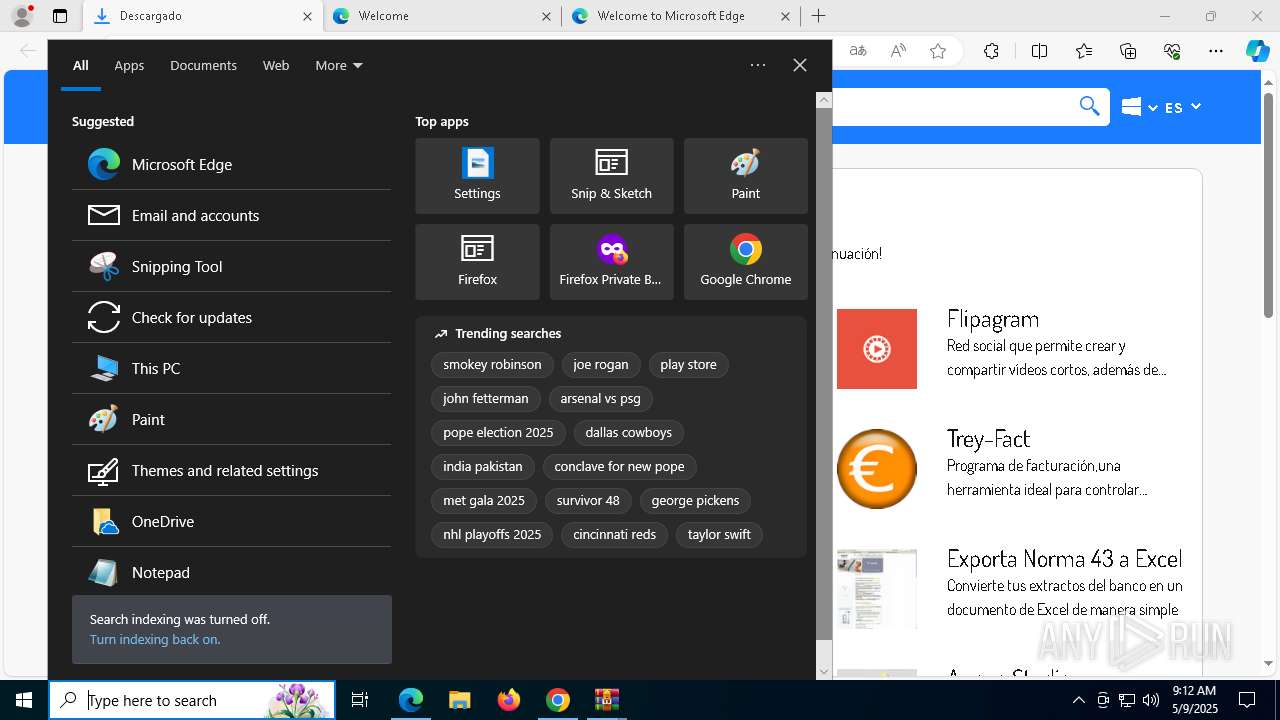Open Check for updates suggestion
The height and width of the screenshot is (720, 1280).
(232, 317)
